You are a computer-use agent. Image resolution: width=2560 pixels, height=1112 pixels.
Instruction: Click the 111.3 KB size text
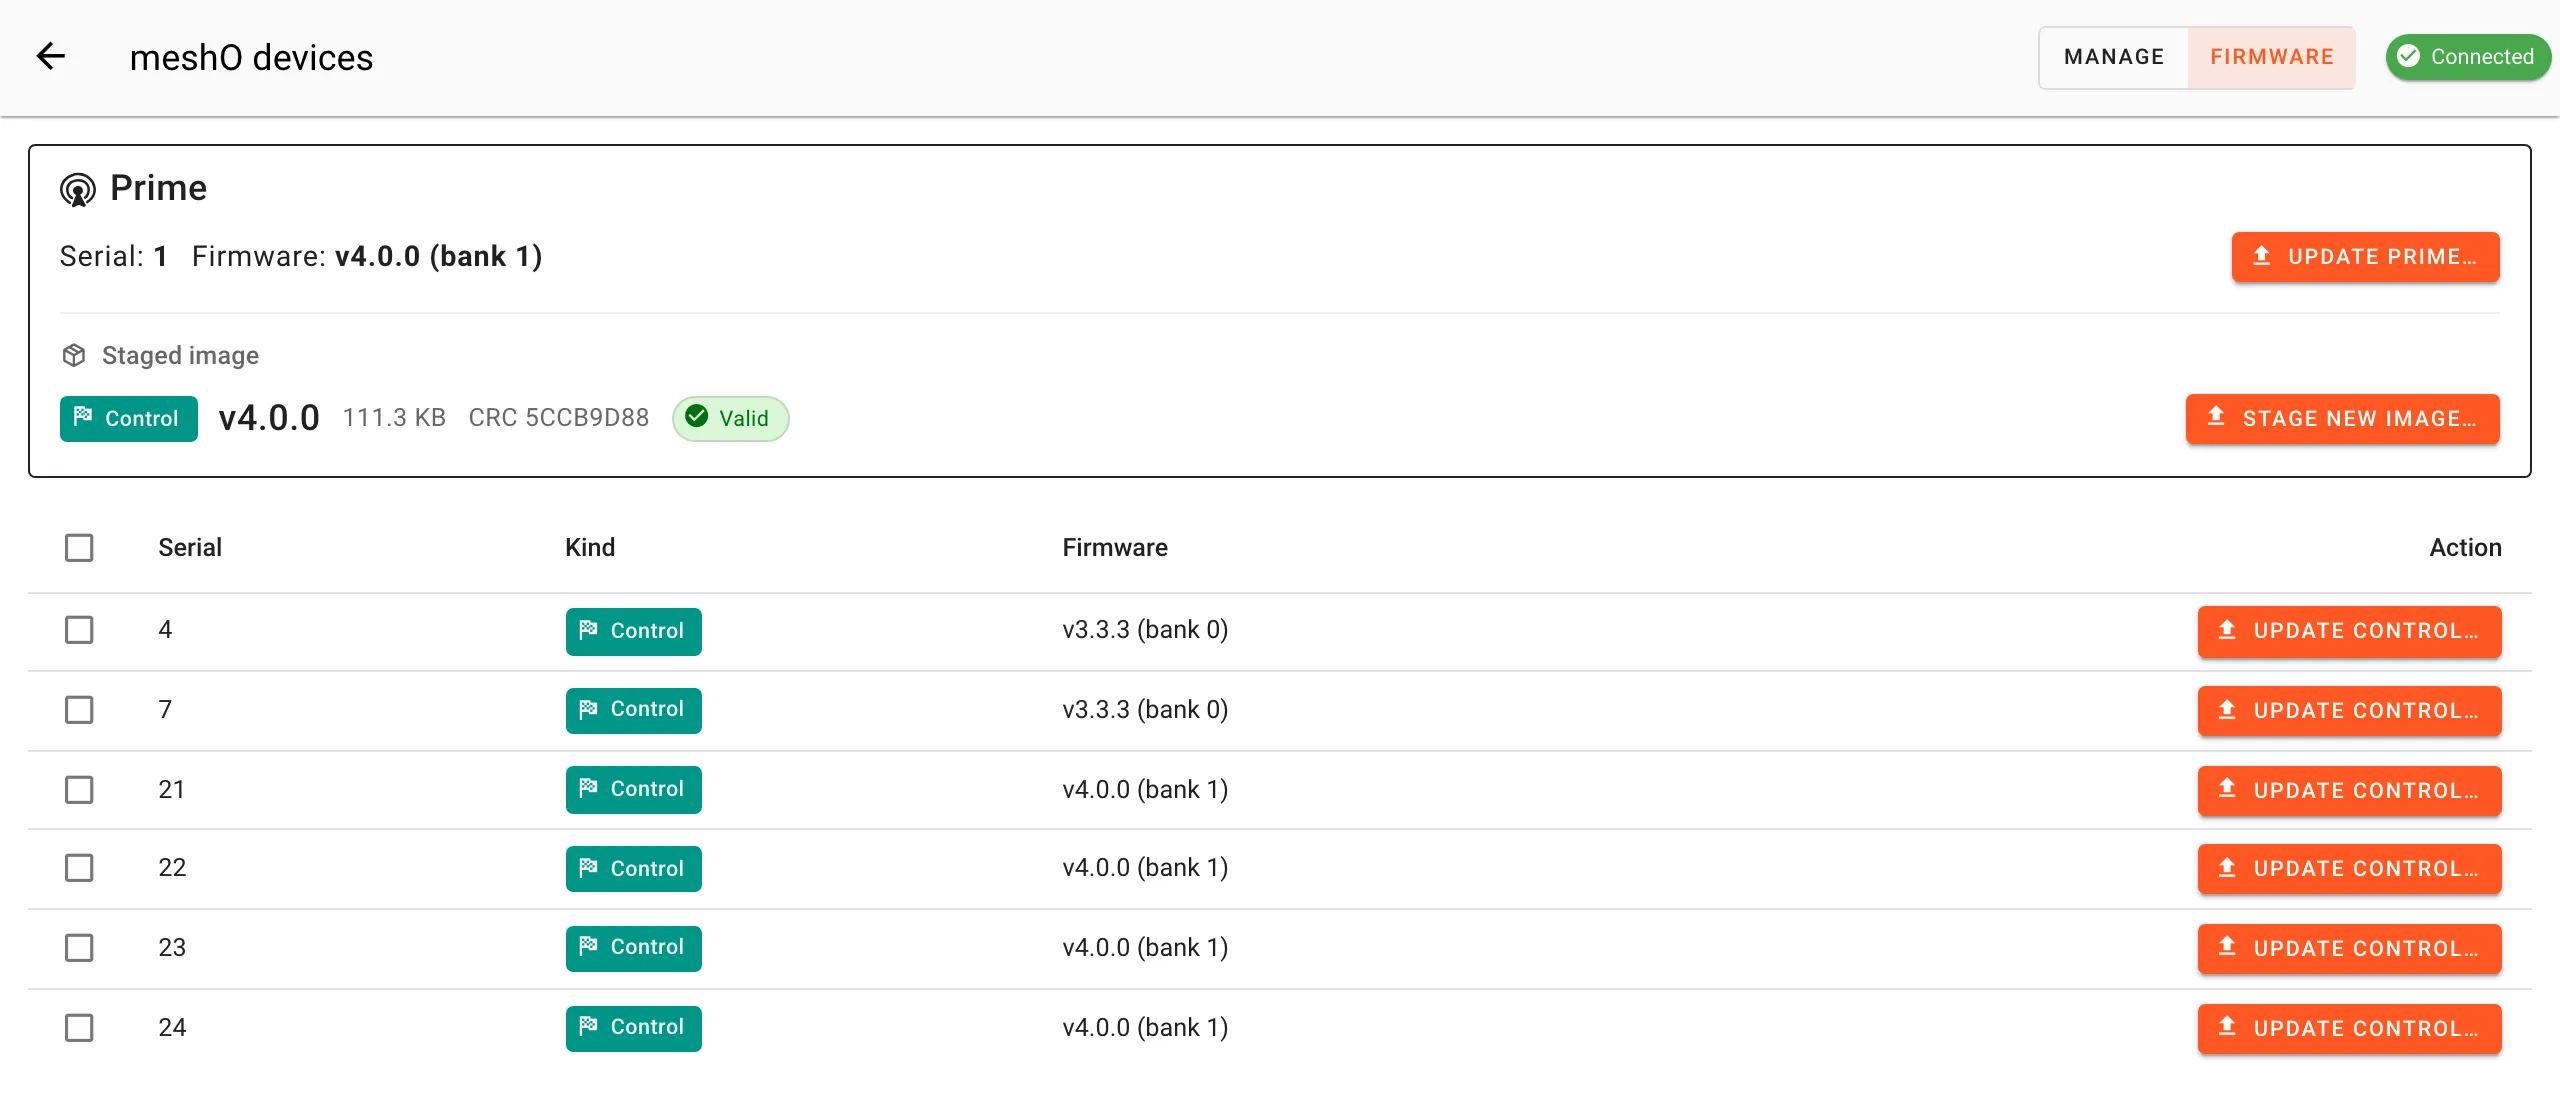[x=394, y=418]
